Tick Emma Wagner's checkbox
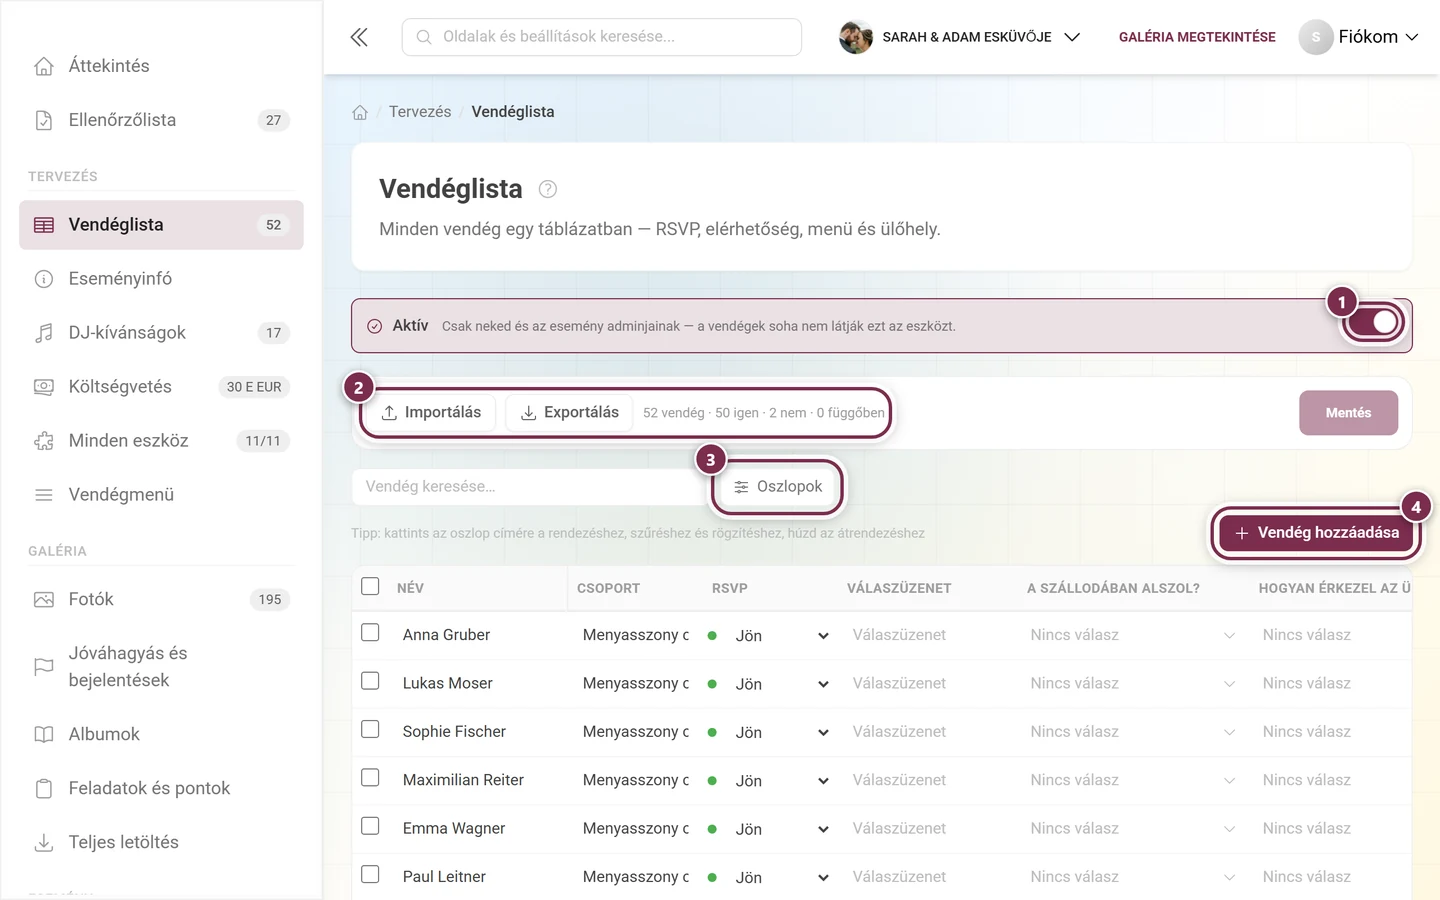Viewport: 1440px width, 900px height. pyautogui.click(x=370, y=826)
